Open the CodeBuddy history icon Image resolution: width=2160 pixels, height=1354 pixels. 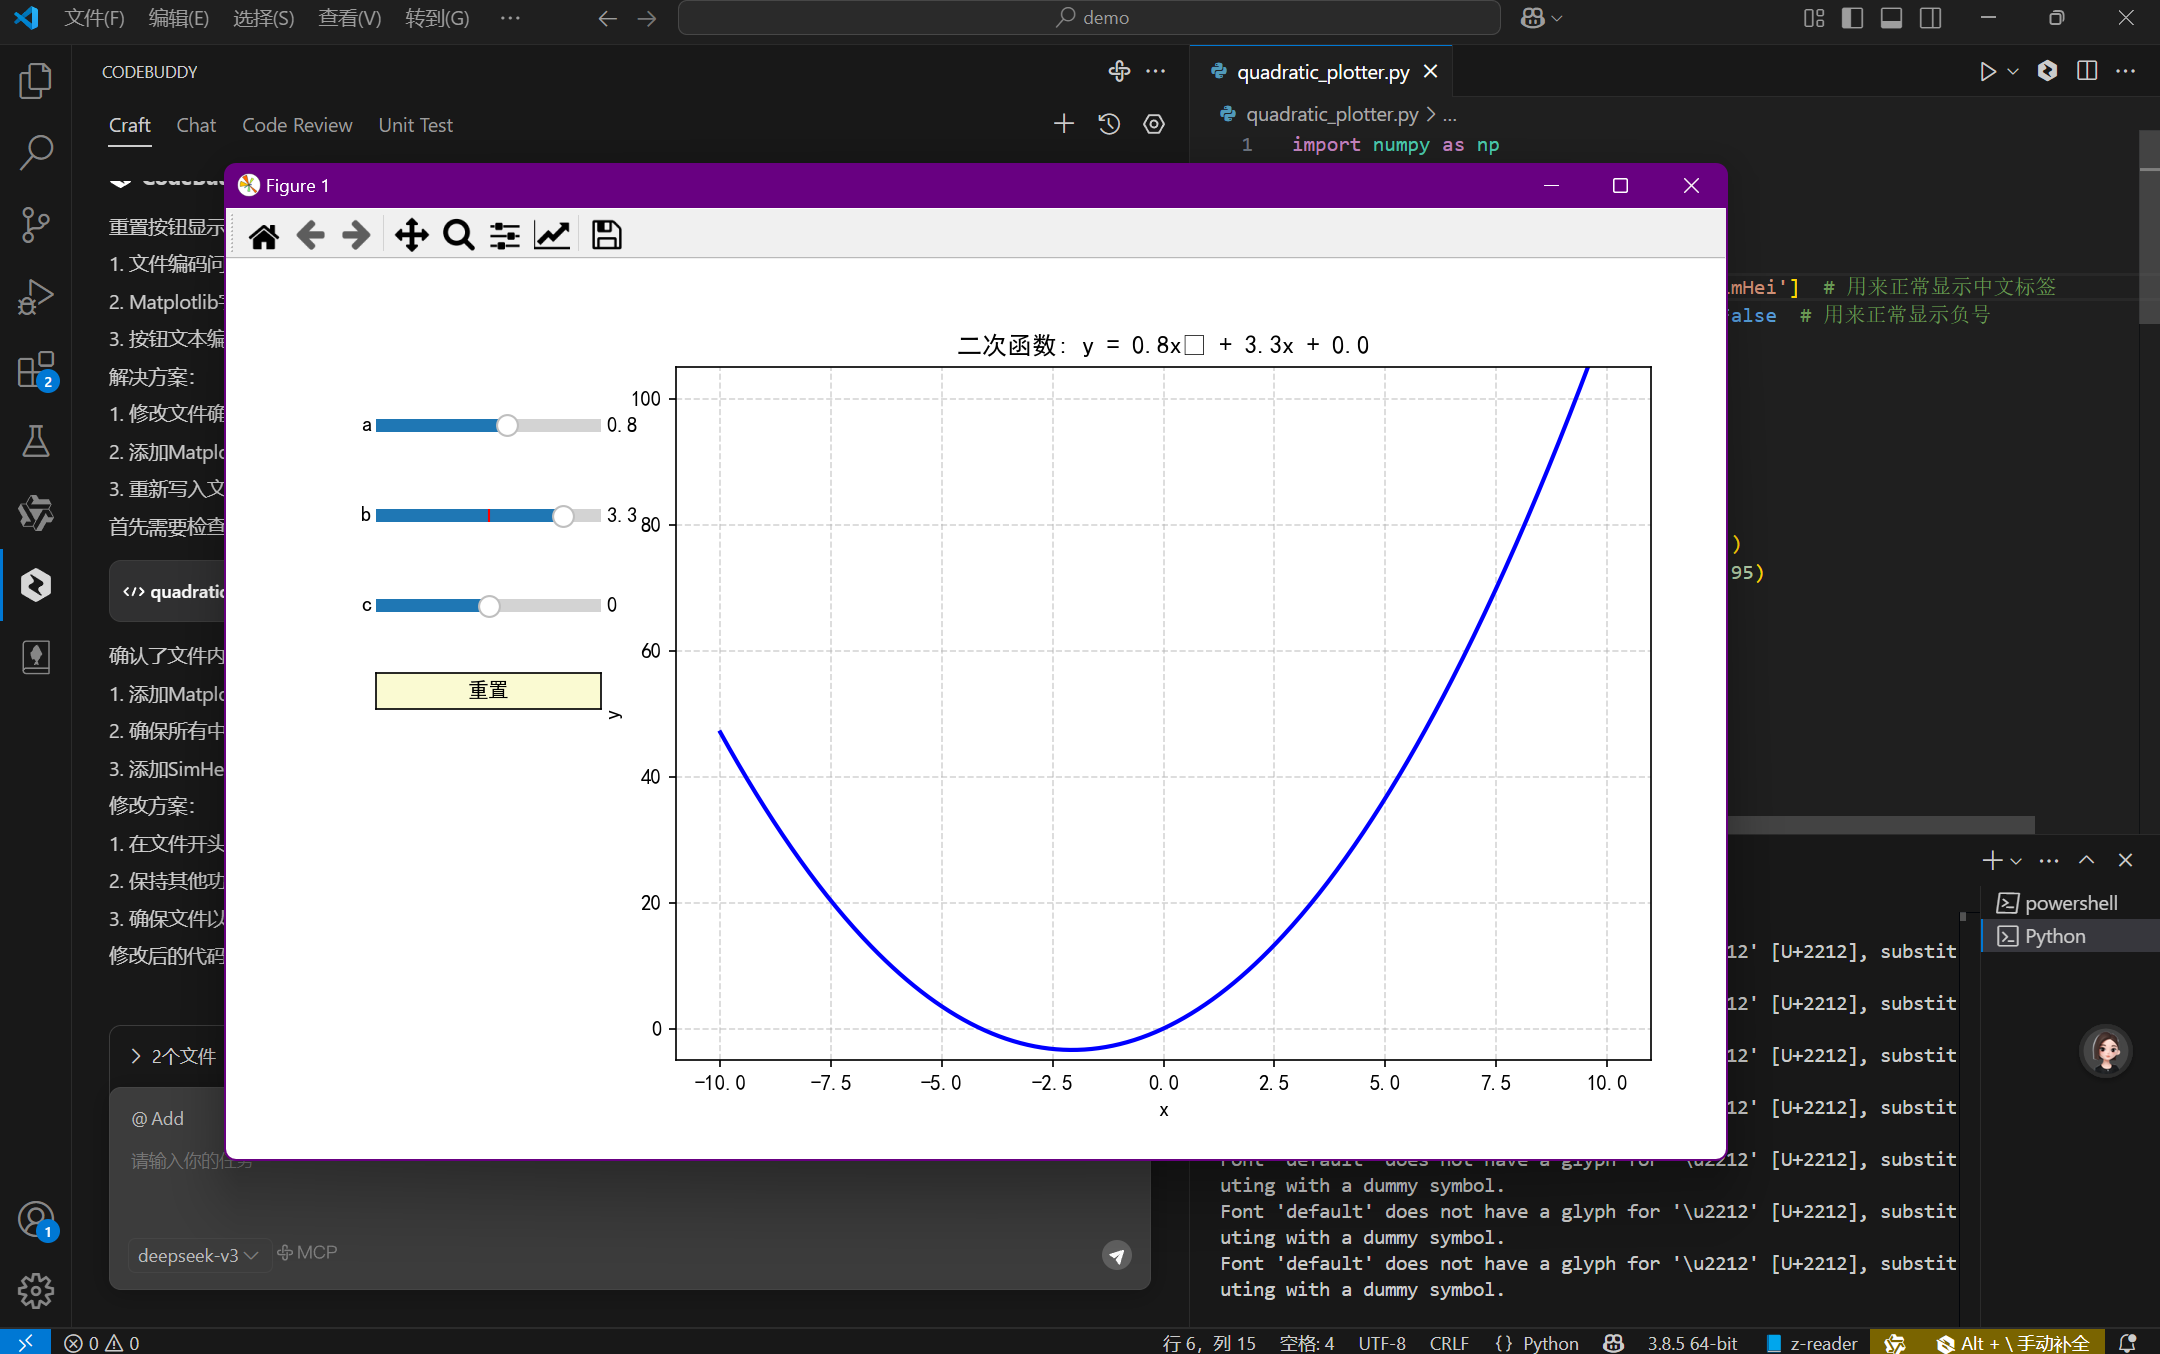pos(1109,124)
